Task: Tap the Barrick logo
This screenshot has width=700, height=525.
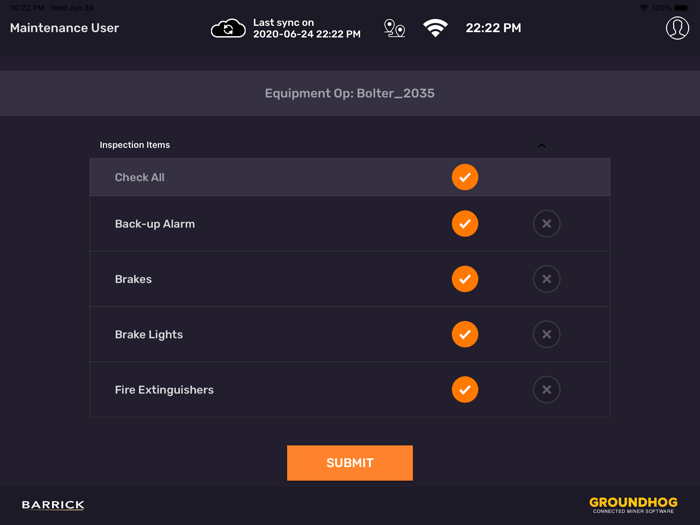Action: [53, 505]
